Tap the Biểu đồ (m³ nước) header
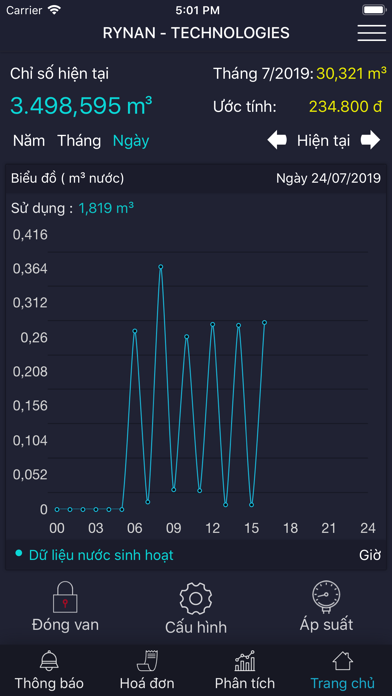The height and width of the screenshot is (696, 392). coord(67,178)
